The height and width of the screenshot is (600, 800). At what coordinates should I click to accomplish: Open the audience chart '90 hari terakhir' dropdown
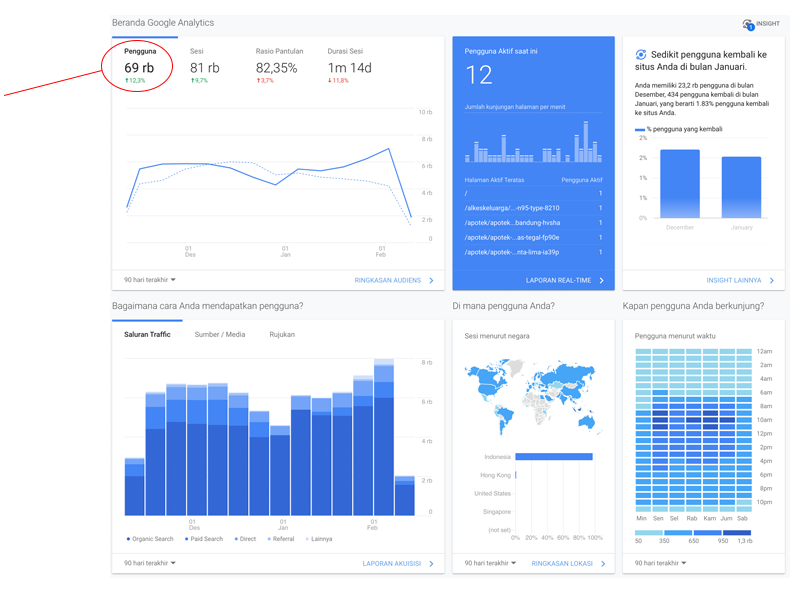point(149,280)
